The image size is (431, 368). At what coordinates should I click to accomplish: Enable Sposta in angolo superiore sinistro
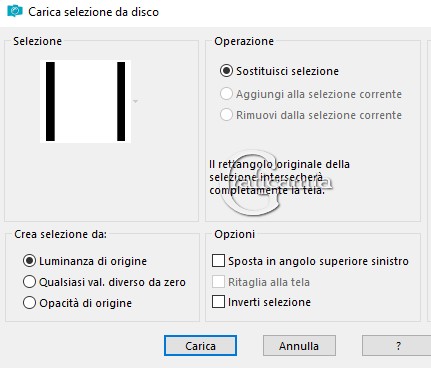(x=218, y=261)
